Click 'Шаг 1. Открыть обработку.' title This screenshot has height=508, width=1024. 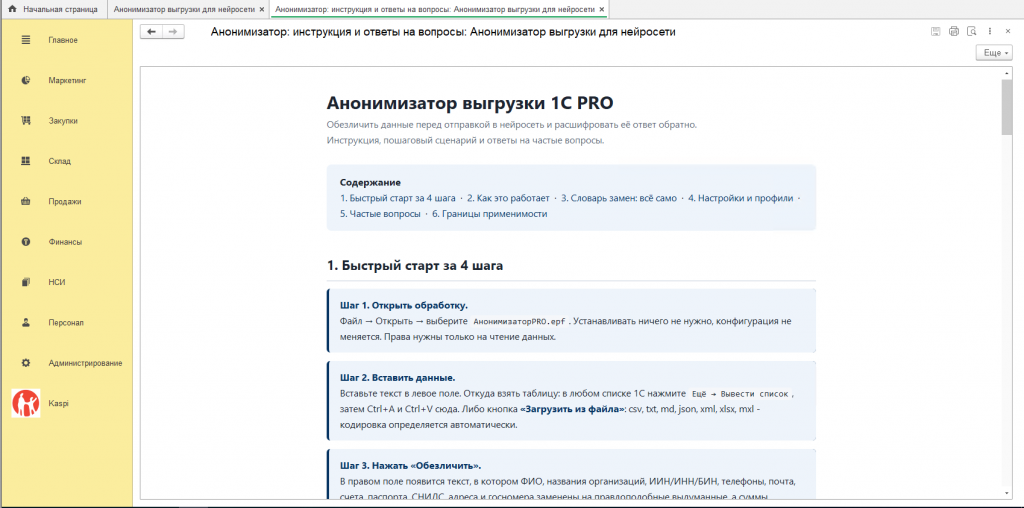404,306
